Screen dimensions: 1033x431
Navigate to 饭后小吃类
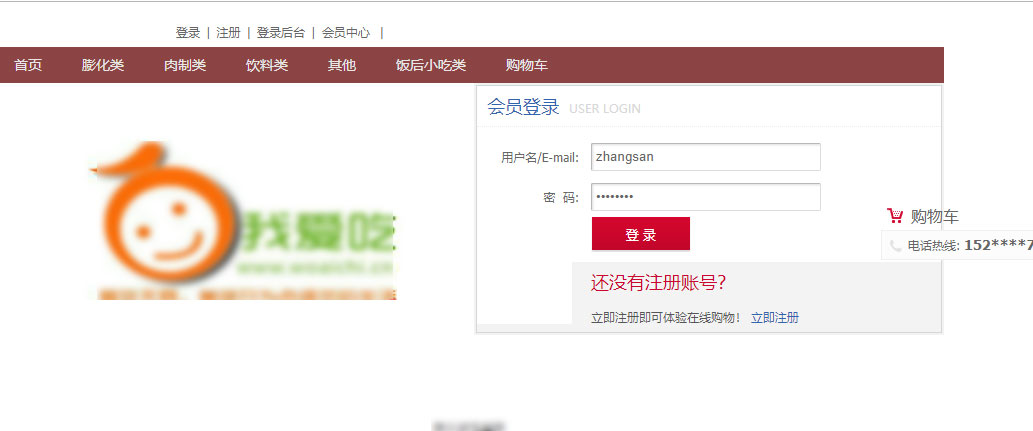(x=431, y=65)
